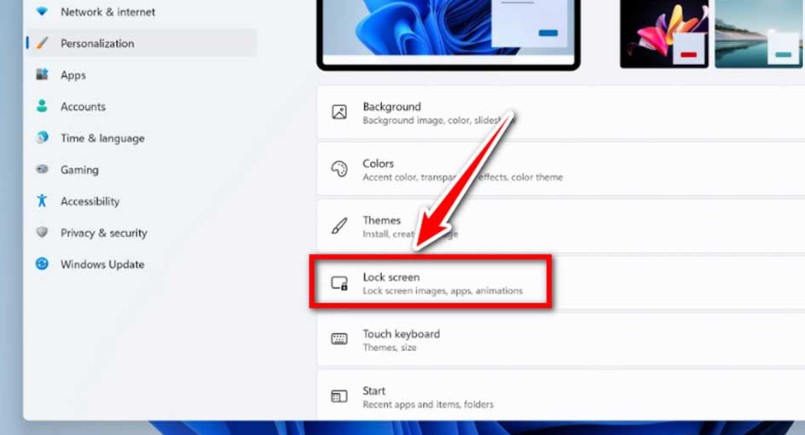This screenshot has height=435, width=805.
Task: Click the Windows Update circular arrows icon
Action: coord(42,264)
